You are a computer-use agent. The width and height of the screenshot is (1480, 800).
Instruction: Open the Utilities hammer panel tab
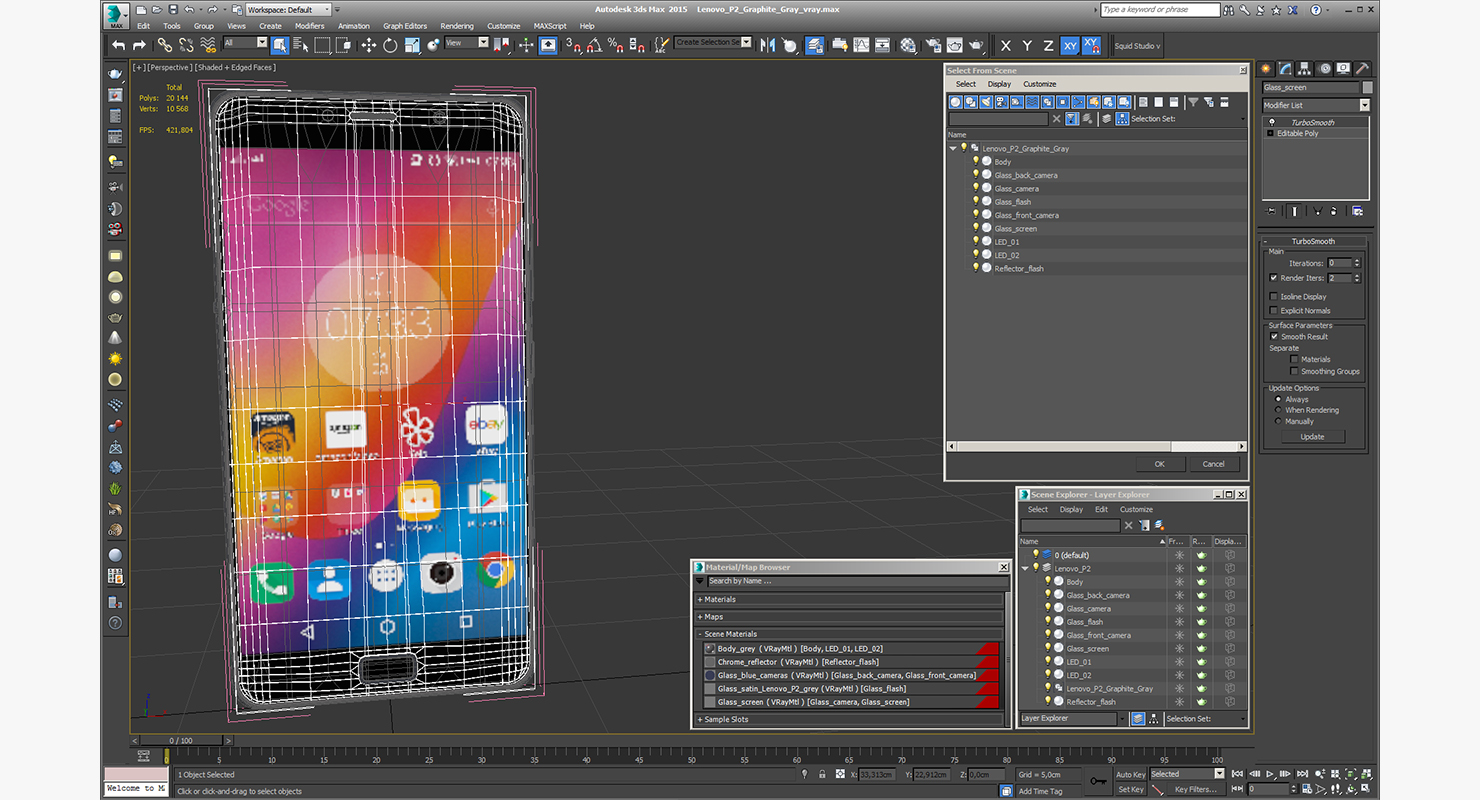[x=1361, y=69]
